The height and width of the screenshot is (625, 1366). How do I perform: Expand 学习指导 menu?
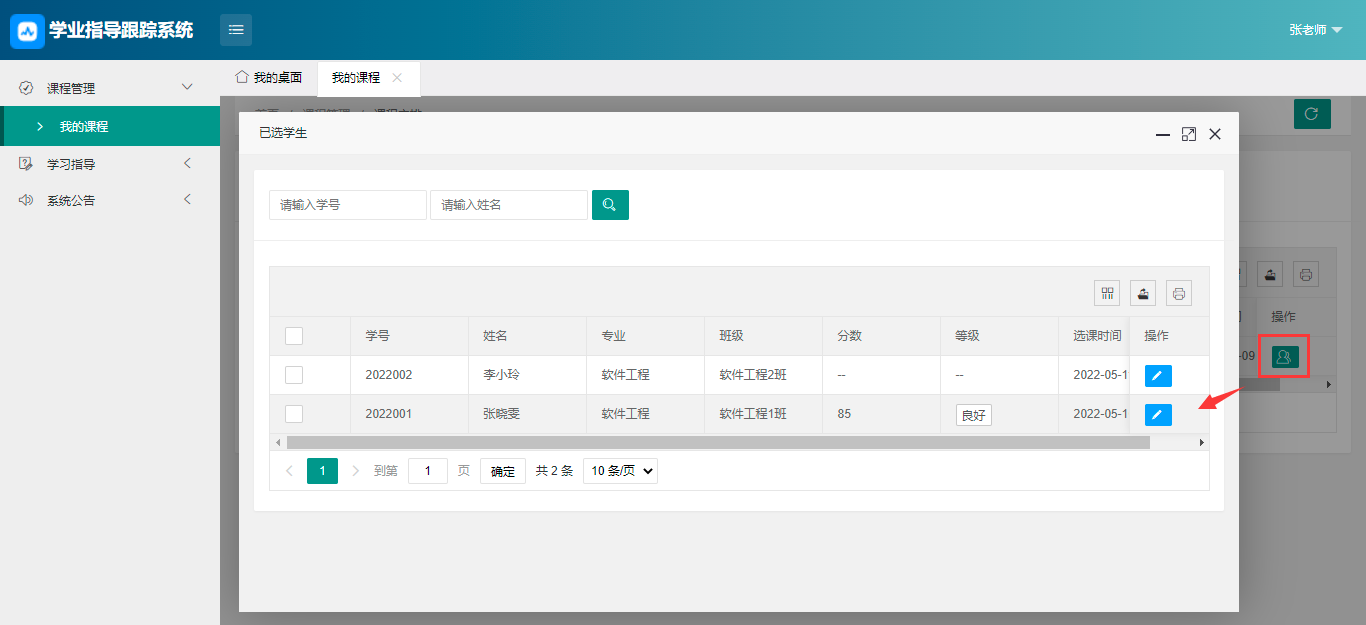110,164
